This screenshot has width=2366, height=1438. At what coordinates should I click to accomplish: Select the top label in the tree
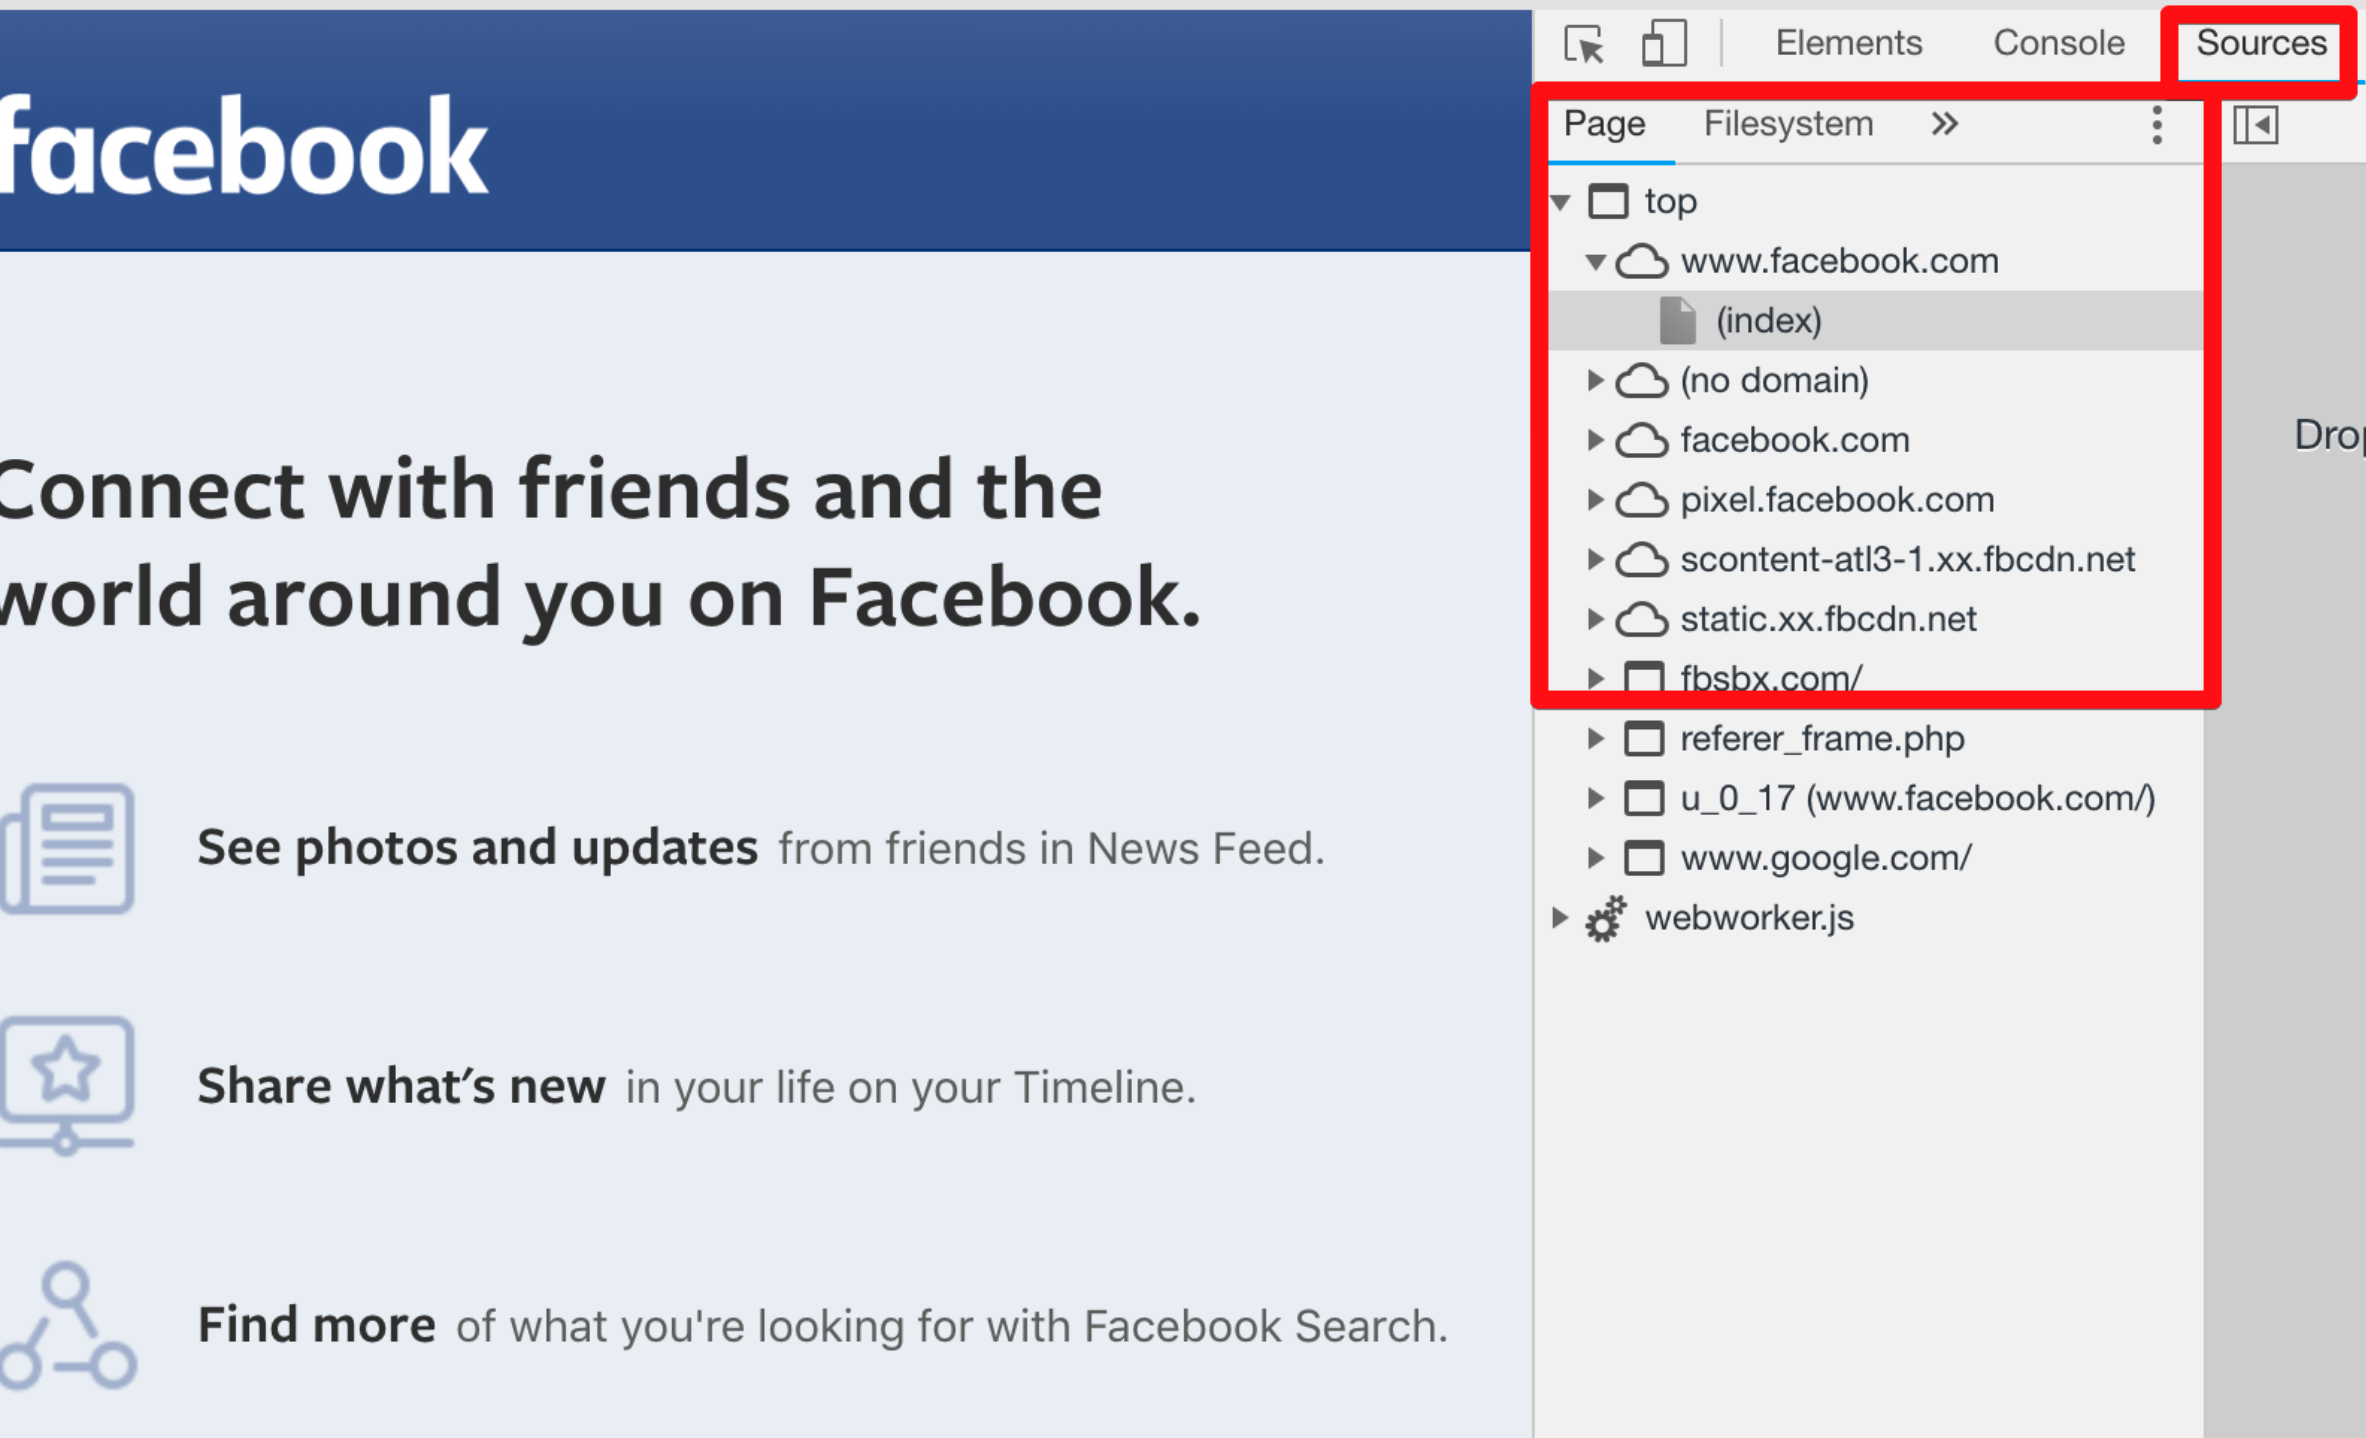[x=1671, y=202]
